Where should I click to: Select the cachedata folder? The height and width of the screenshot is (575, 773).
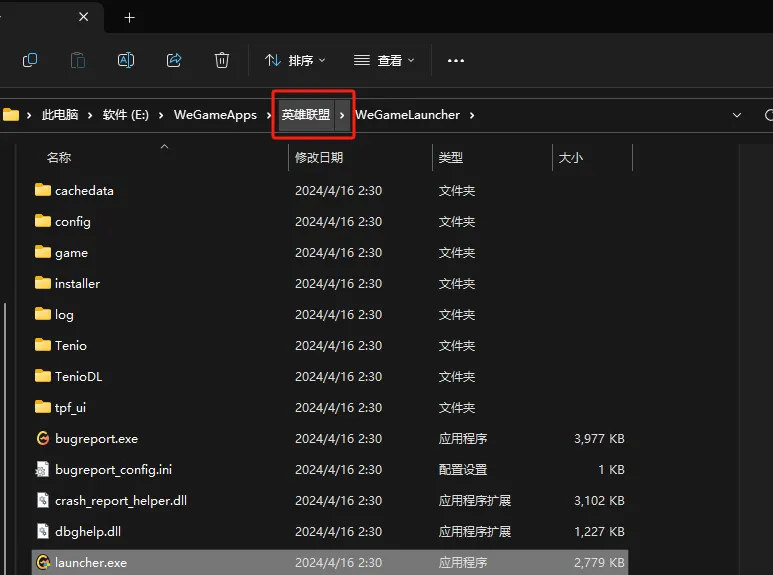coord(330,190)
